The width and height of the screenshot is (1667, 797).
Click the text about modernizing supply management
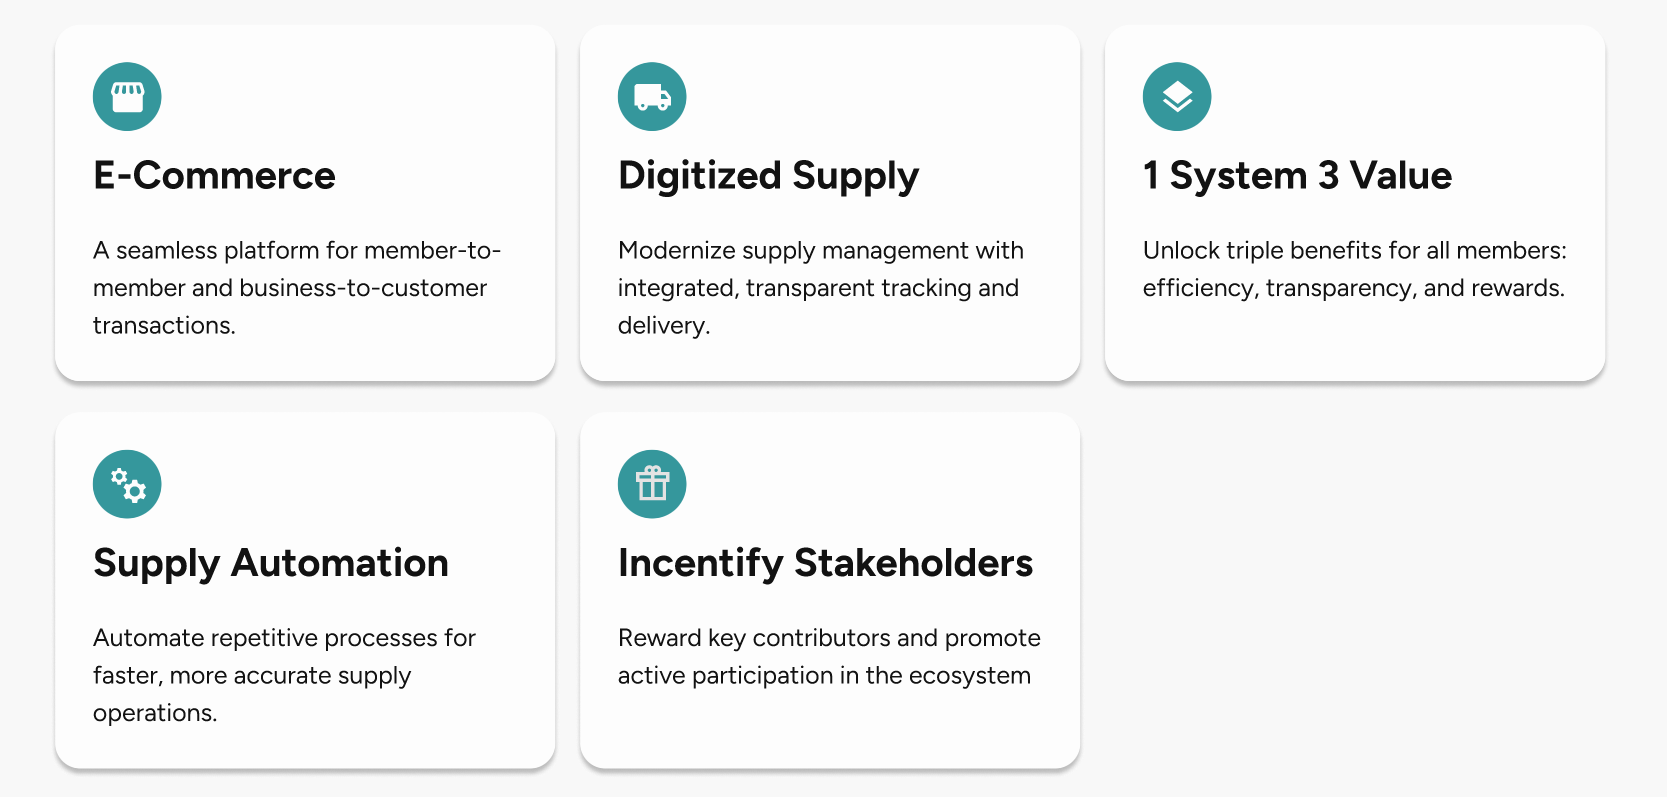821,288
